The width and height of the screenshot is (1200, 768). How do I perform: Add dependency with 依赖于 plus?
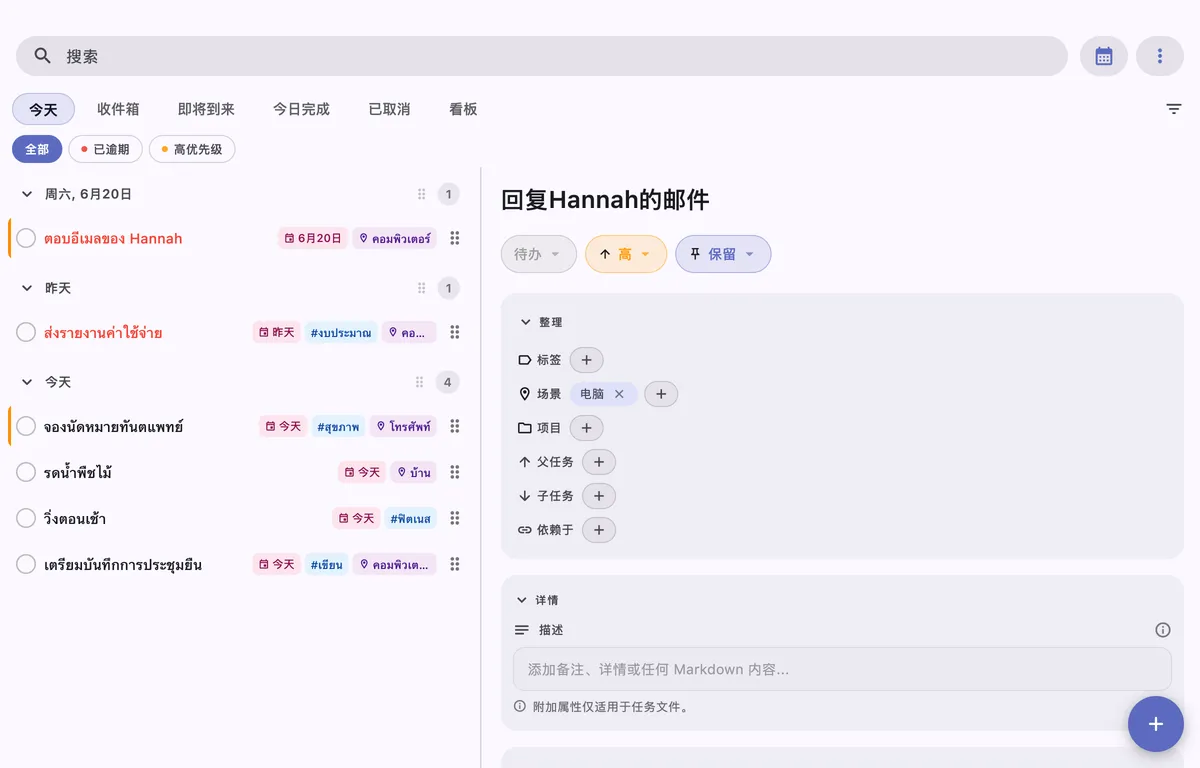(x=599, y=530)
